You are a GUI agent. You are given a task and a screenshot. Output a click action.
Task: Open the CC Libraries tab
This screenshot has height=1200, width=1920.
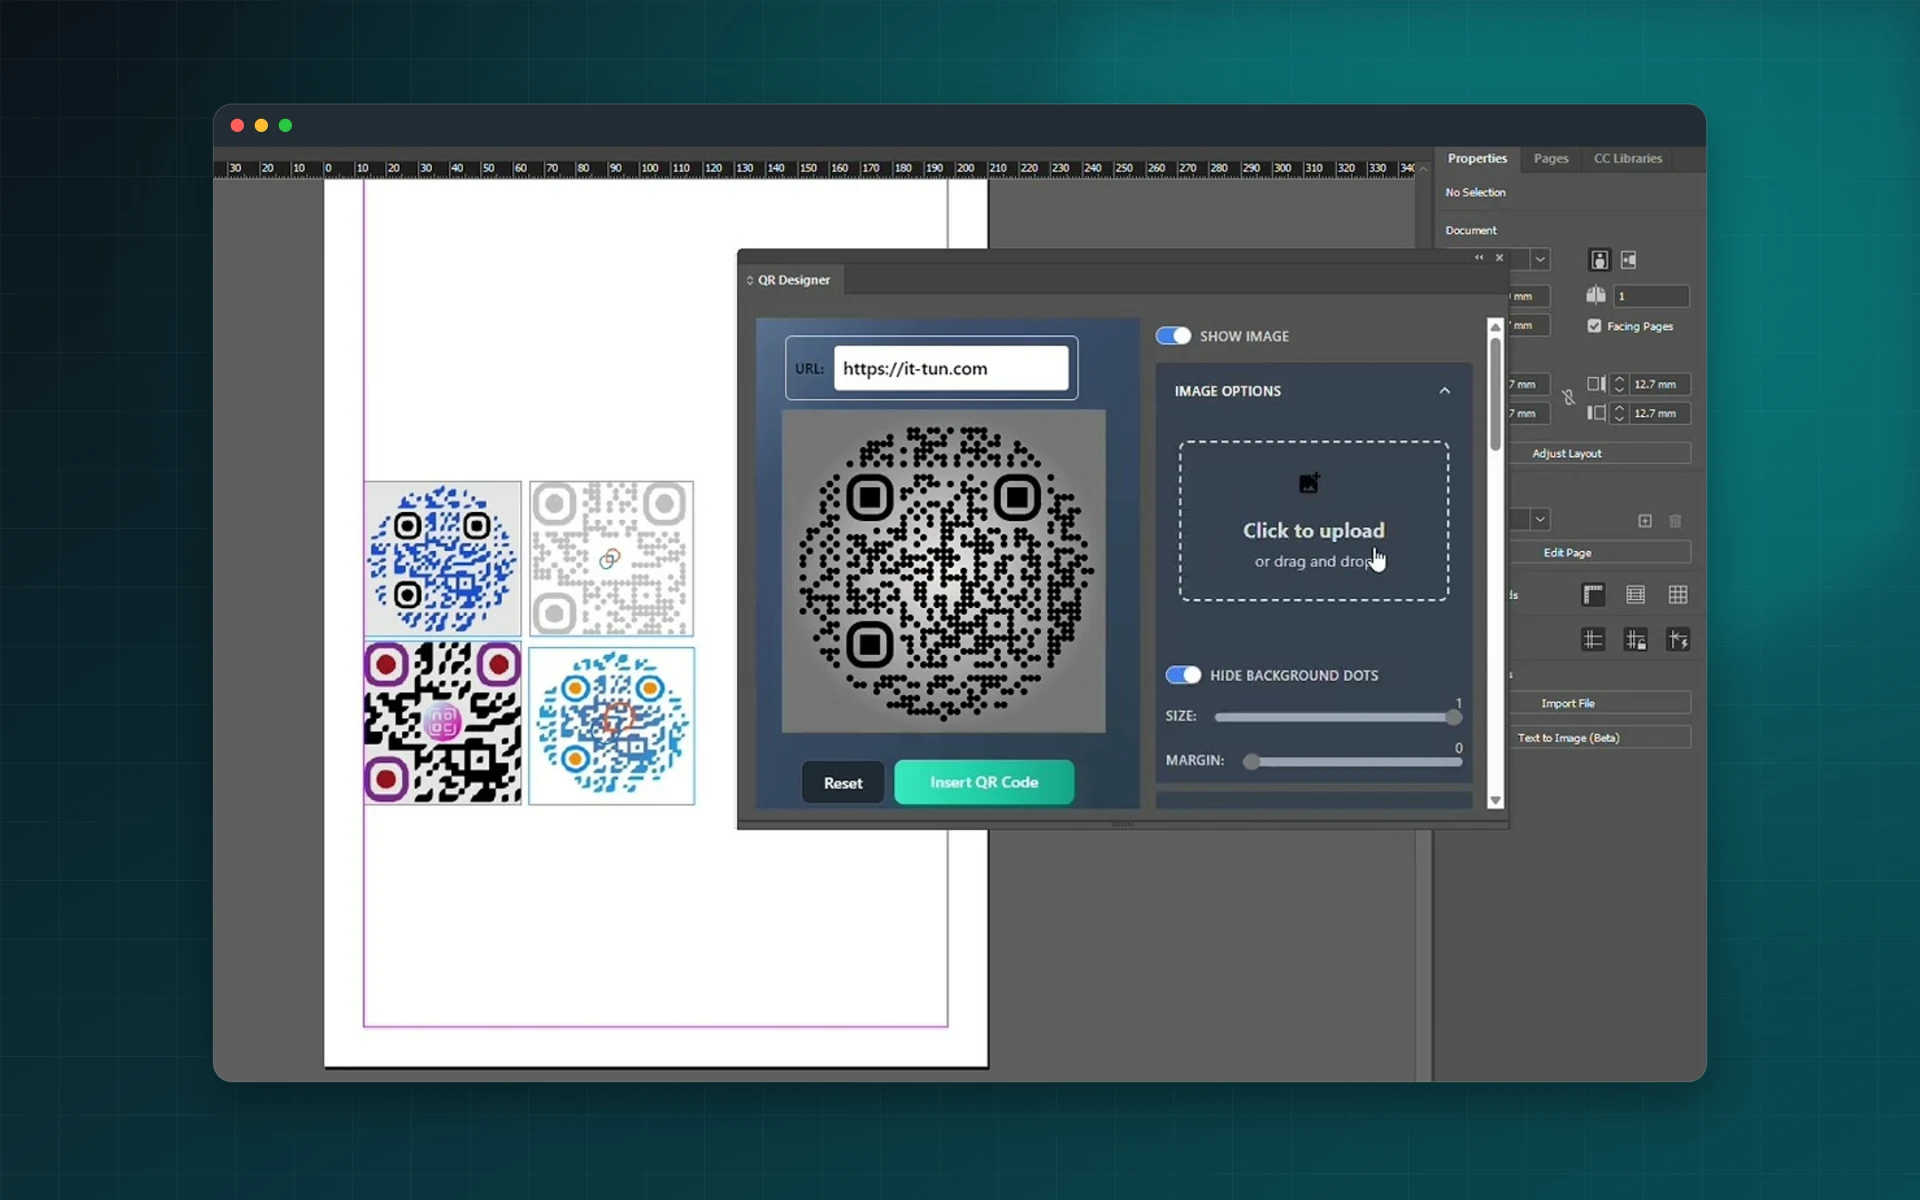point(1628,158)
